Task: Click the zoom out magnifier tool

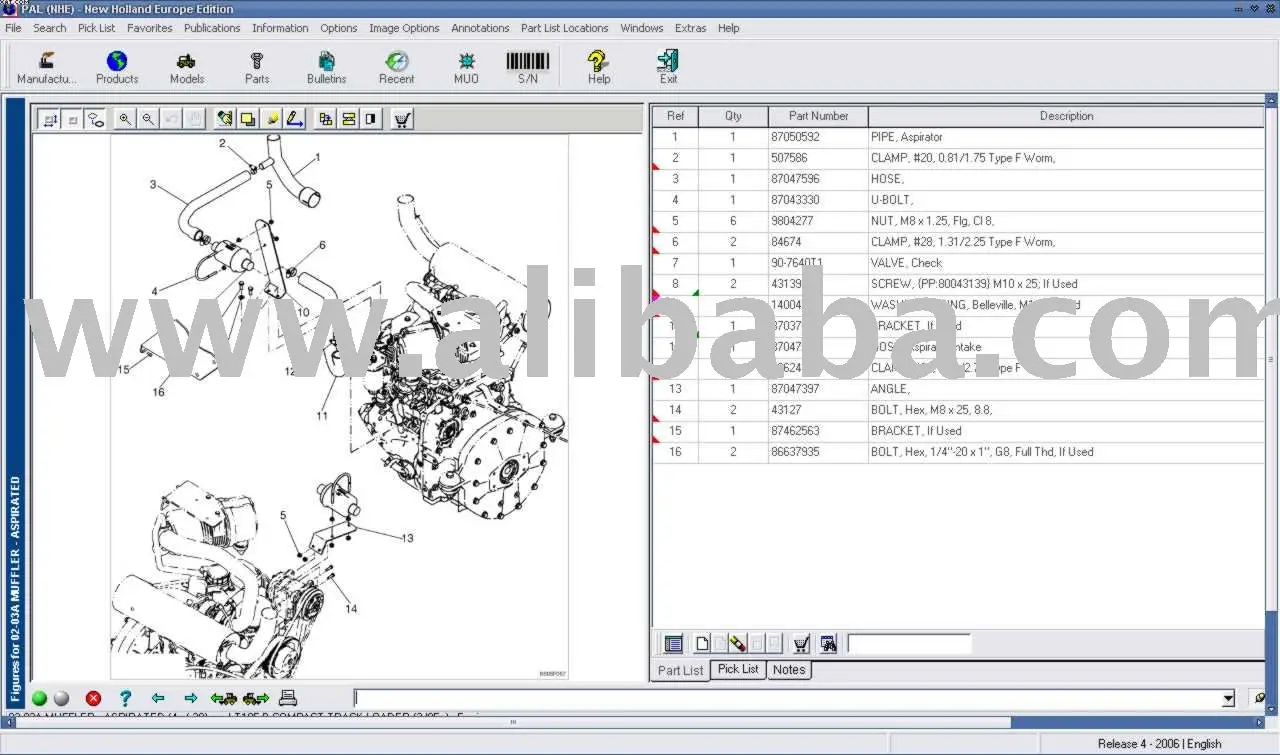Action: pyautogui.click(x=148, y=119)
